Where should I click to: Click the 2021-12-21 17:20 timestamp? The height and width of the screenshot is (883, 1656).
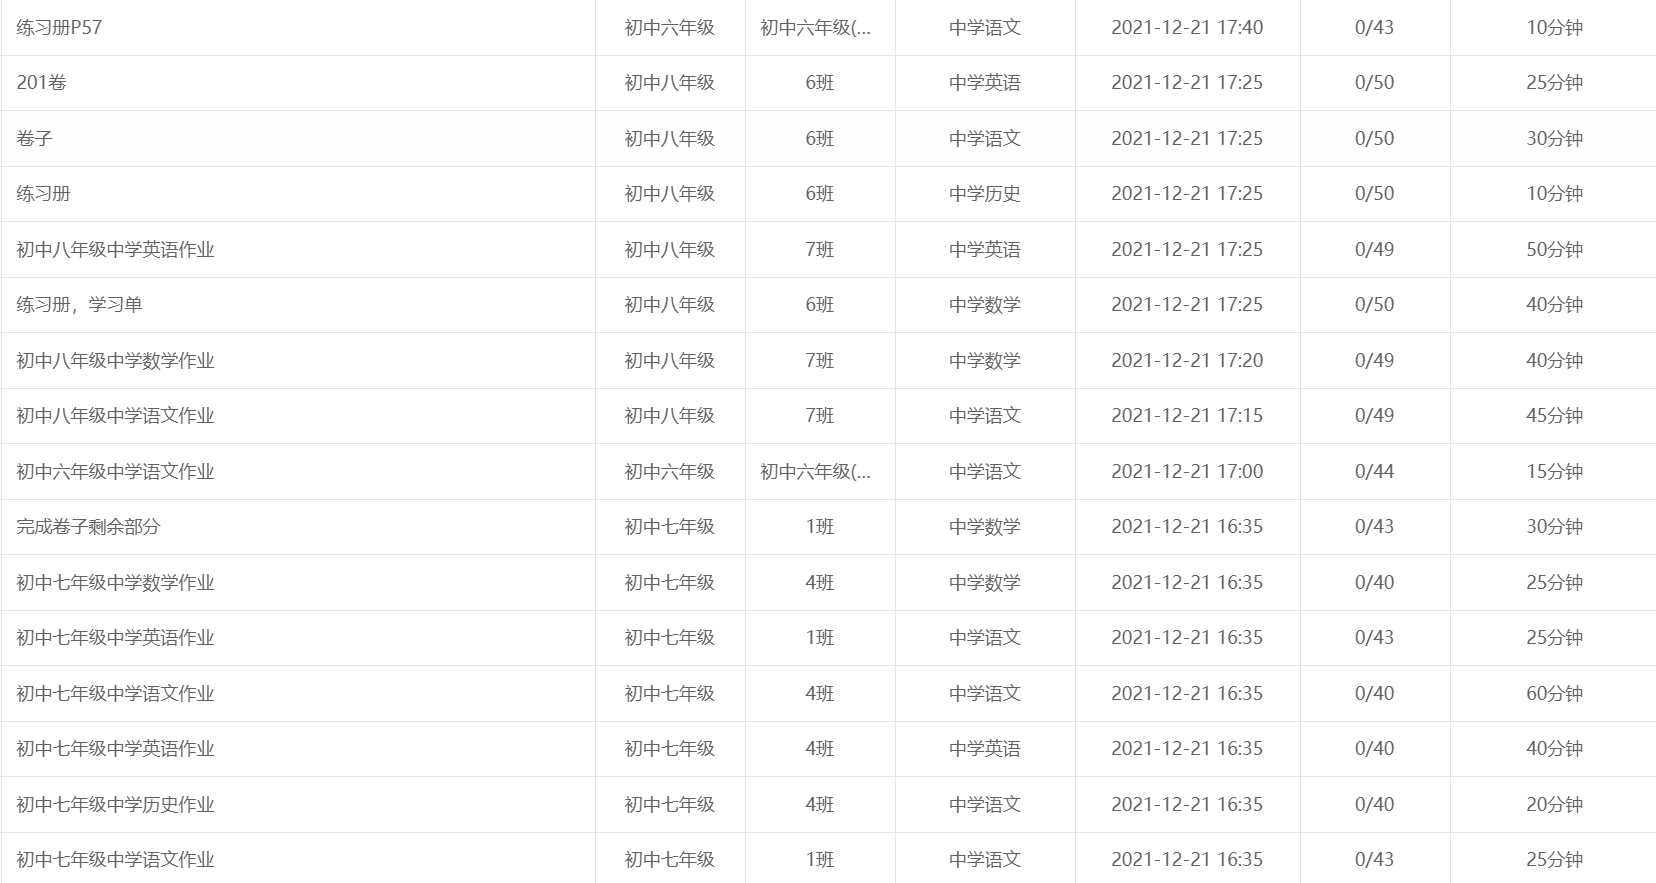tap(1187, 361)
